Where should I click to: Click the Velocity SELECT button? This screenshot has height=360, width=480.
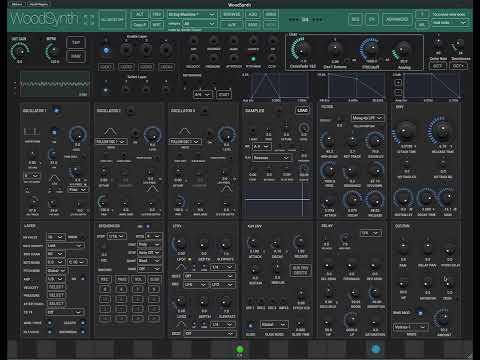(56, 287)
